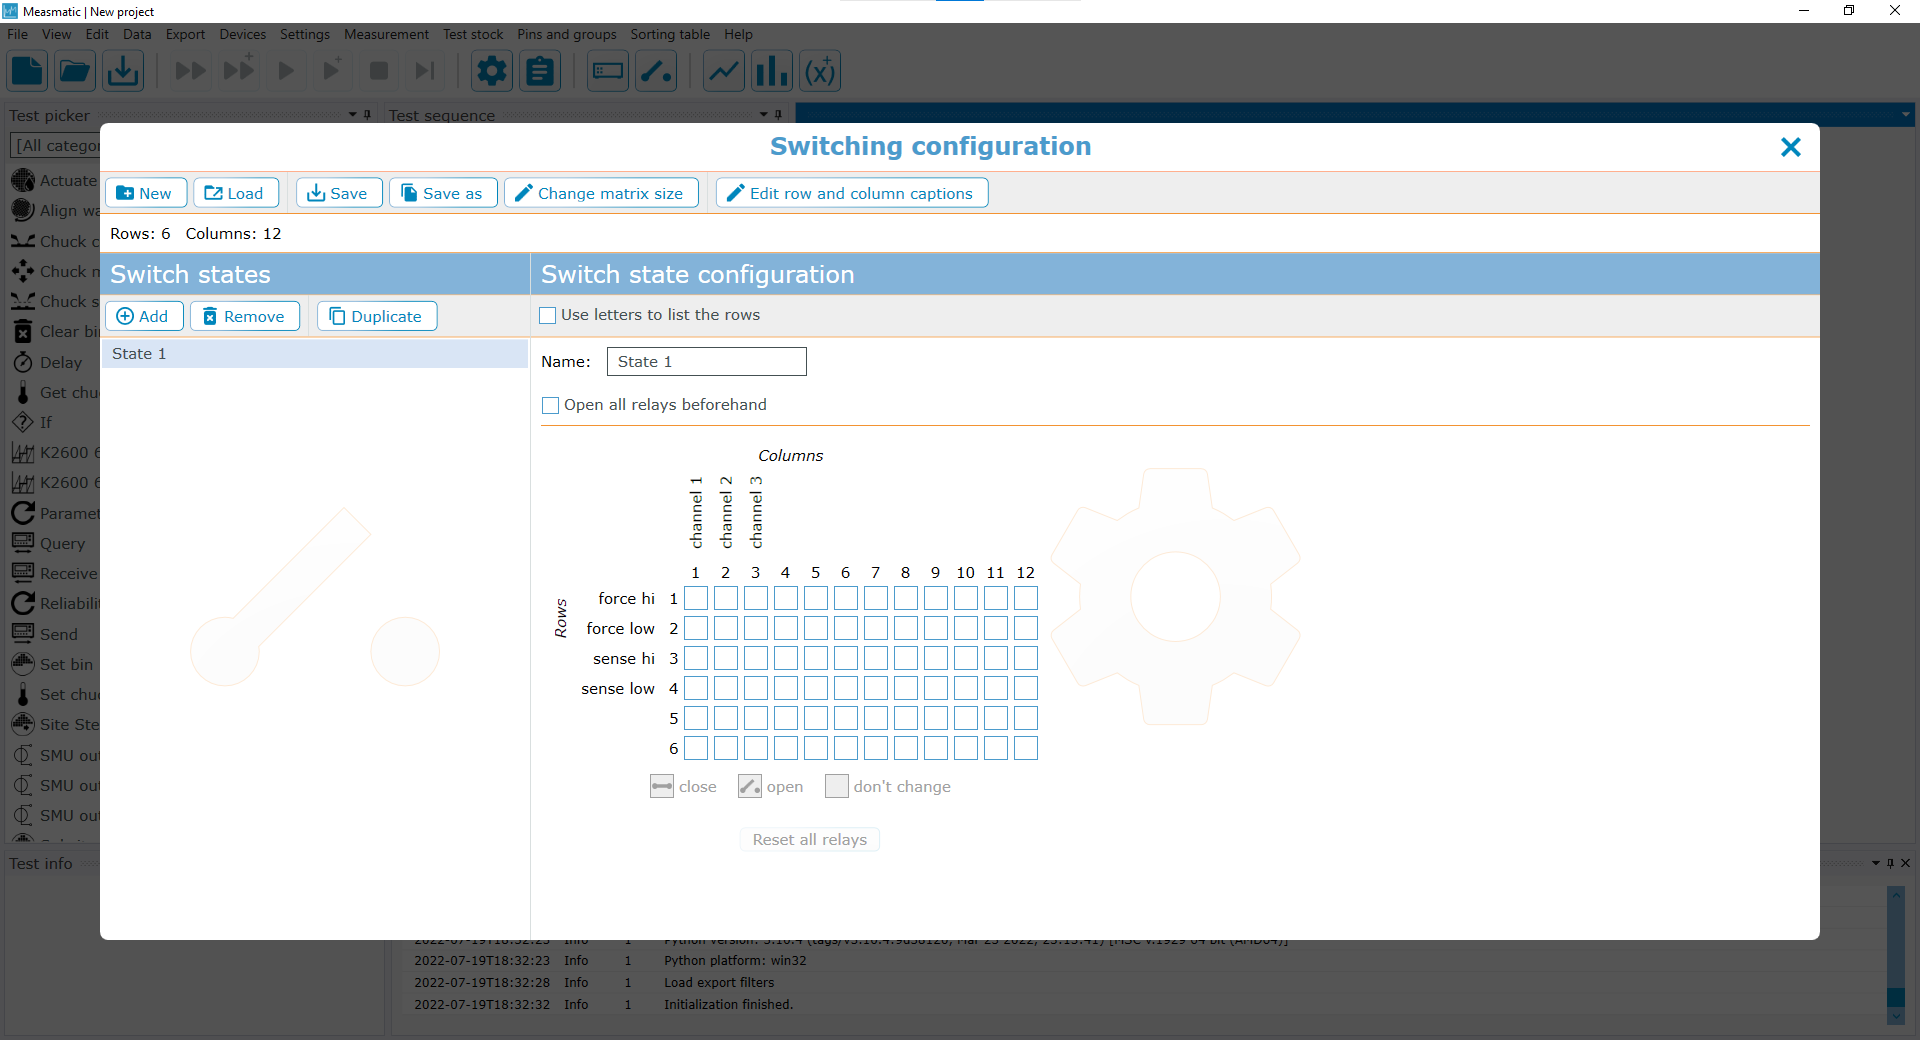Viewport: 1920px width, 1040px height.
Task: Open Test picker panel dropdown arrow
Action: point(352,115)
